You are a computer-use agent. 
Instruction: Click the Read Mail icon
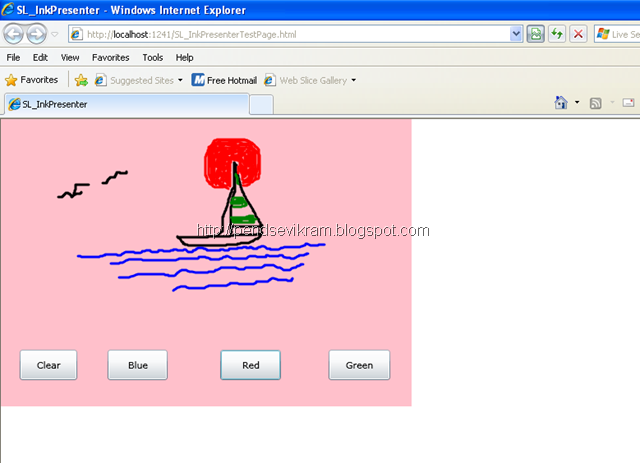click(628, 102)
